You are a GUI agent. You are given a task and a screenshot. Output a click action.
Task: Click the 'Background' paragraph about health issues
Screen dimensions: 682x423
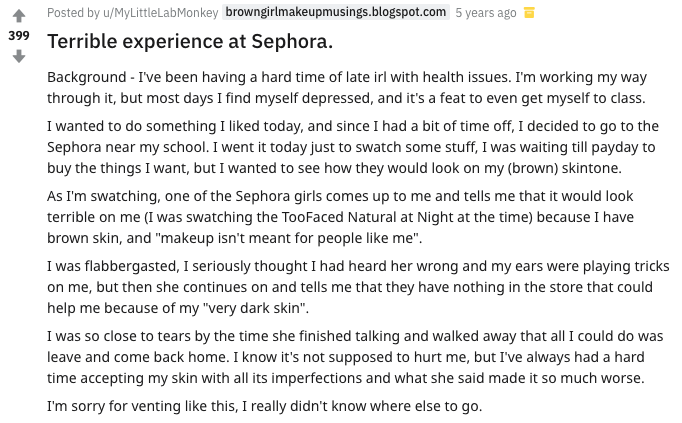coord(347,87)
